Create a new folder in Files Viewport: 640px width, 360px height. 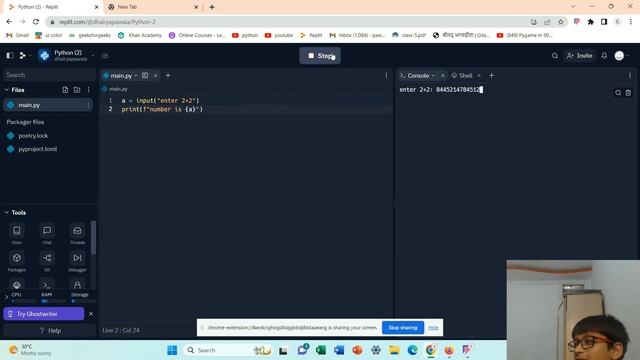(x=77, y=90)
